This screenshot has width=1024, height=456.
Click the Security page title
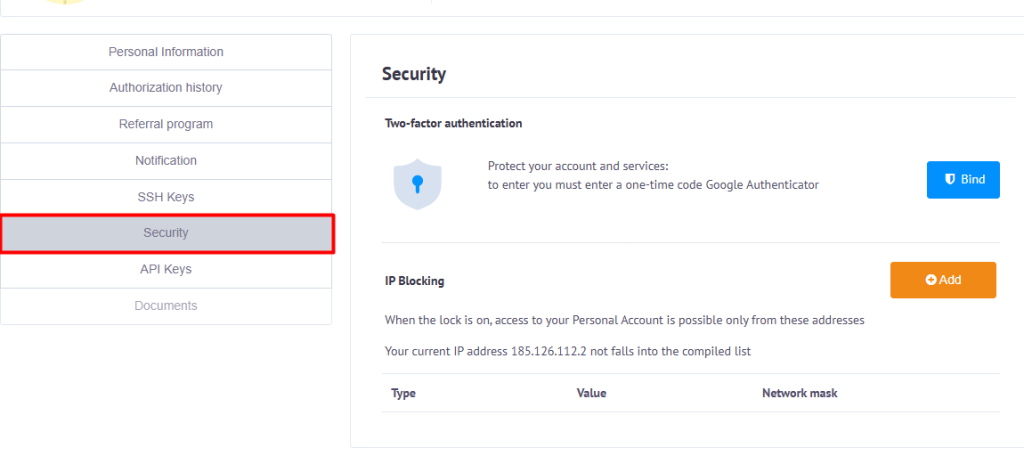pyautogui.click(x=414, y=74)
